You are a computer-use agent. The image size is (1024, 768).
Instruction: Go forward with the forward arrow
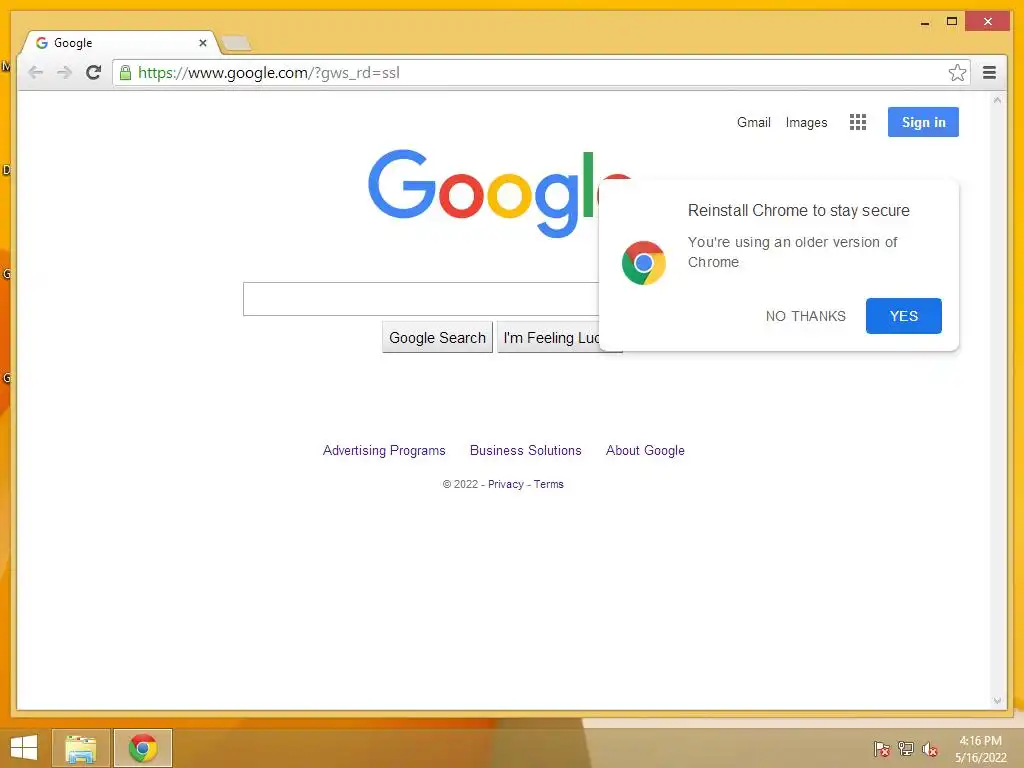pos(64,72)
